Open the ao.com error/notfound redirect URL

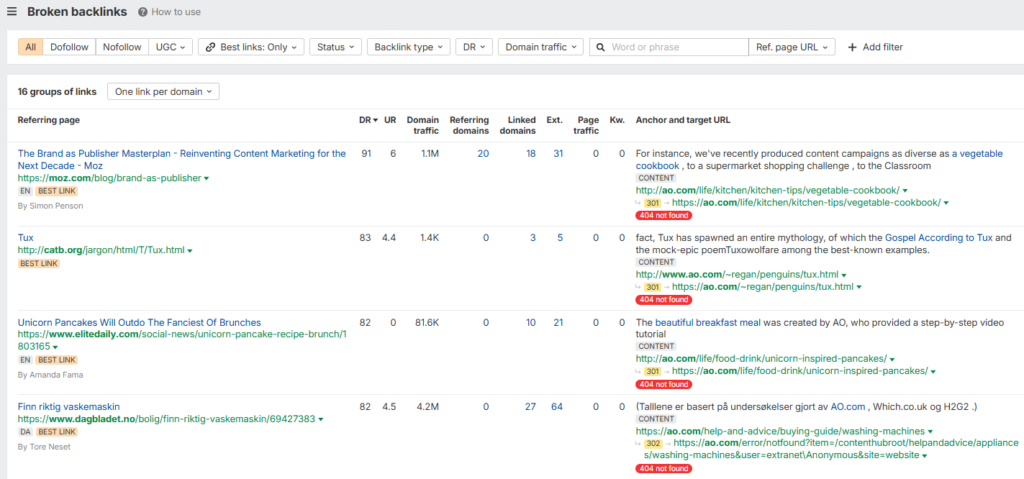832,449
